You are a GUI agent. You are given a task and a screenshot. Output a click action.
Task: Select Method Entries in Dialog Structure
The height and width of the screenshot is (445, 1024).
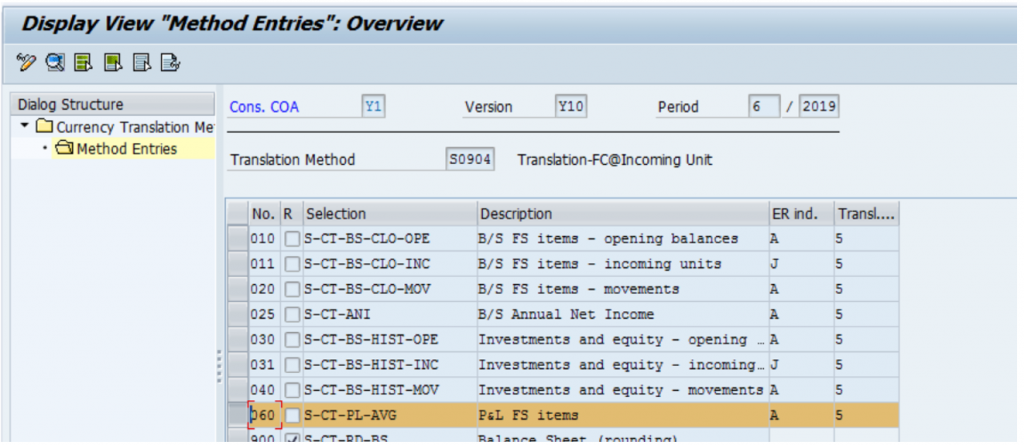click(127, 149)
